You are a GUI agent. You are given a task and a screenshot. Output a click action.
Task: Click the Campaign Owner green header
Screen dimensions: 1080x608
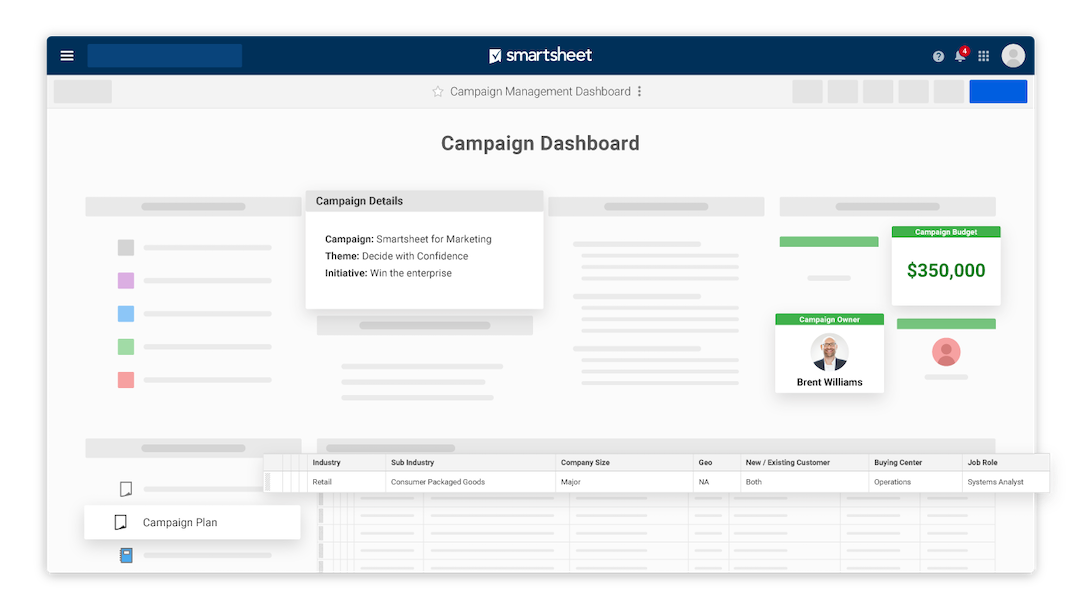pos(829,319)
